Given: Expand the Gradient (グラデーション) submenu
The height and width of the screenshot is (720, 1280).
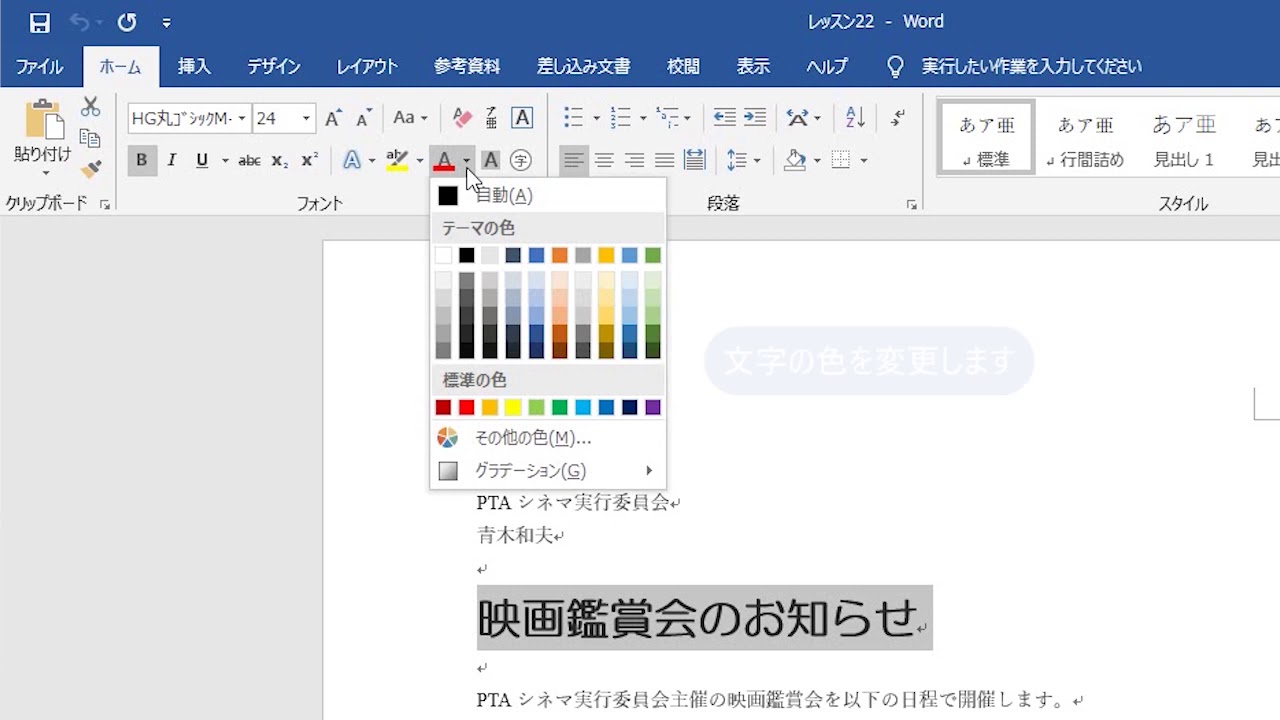Looking at the screenshot, I should (548, 471).
